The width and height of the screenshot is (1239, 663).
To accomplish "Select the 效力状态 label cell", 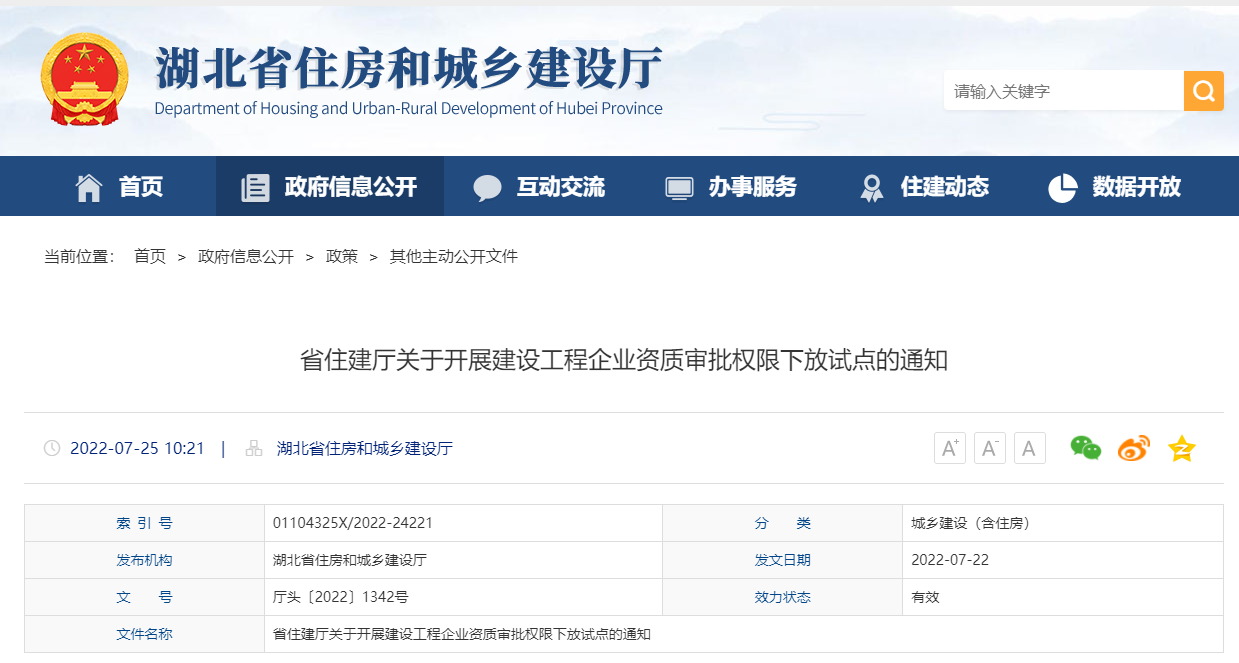I will tap(782, 597).
